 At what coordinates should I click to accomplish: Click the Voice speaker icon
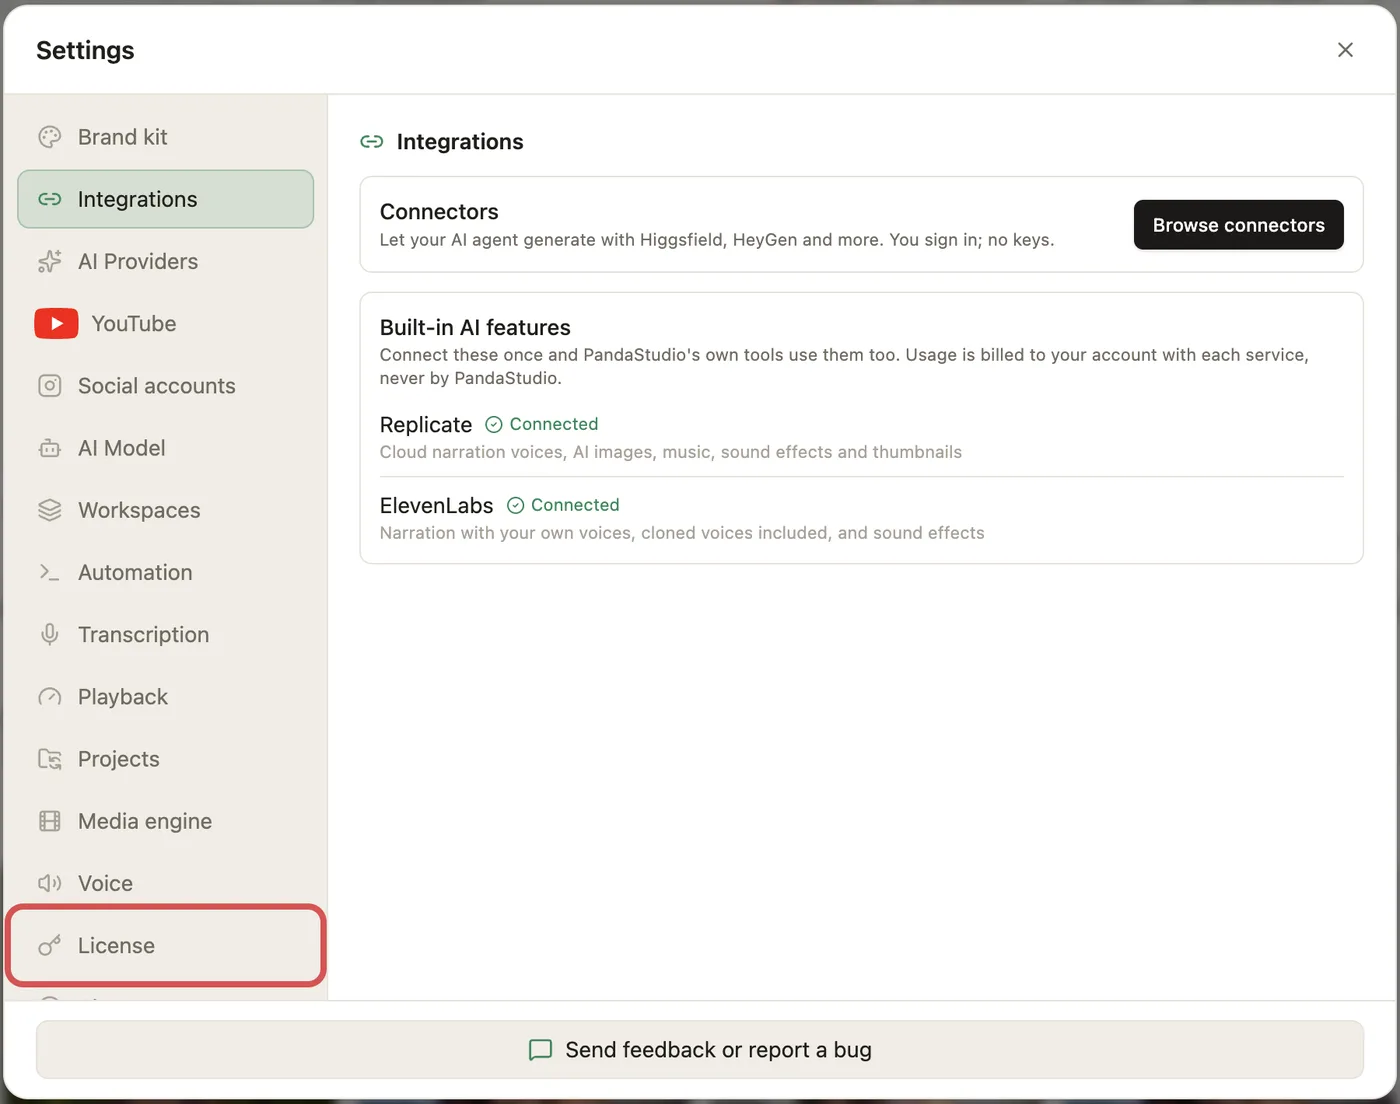[50, 883]
